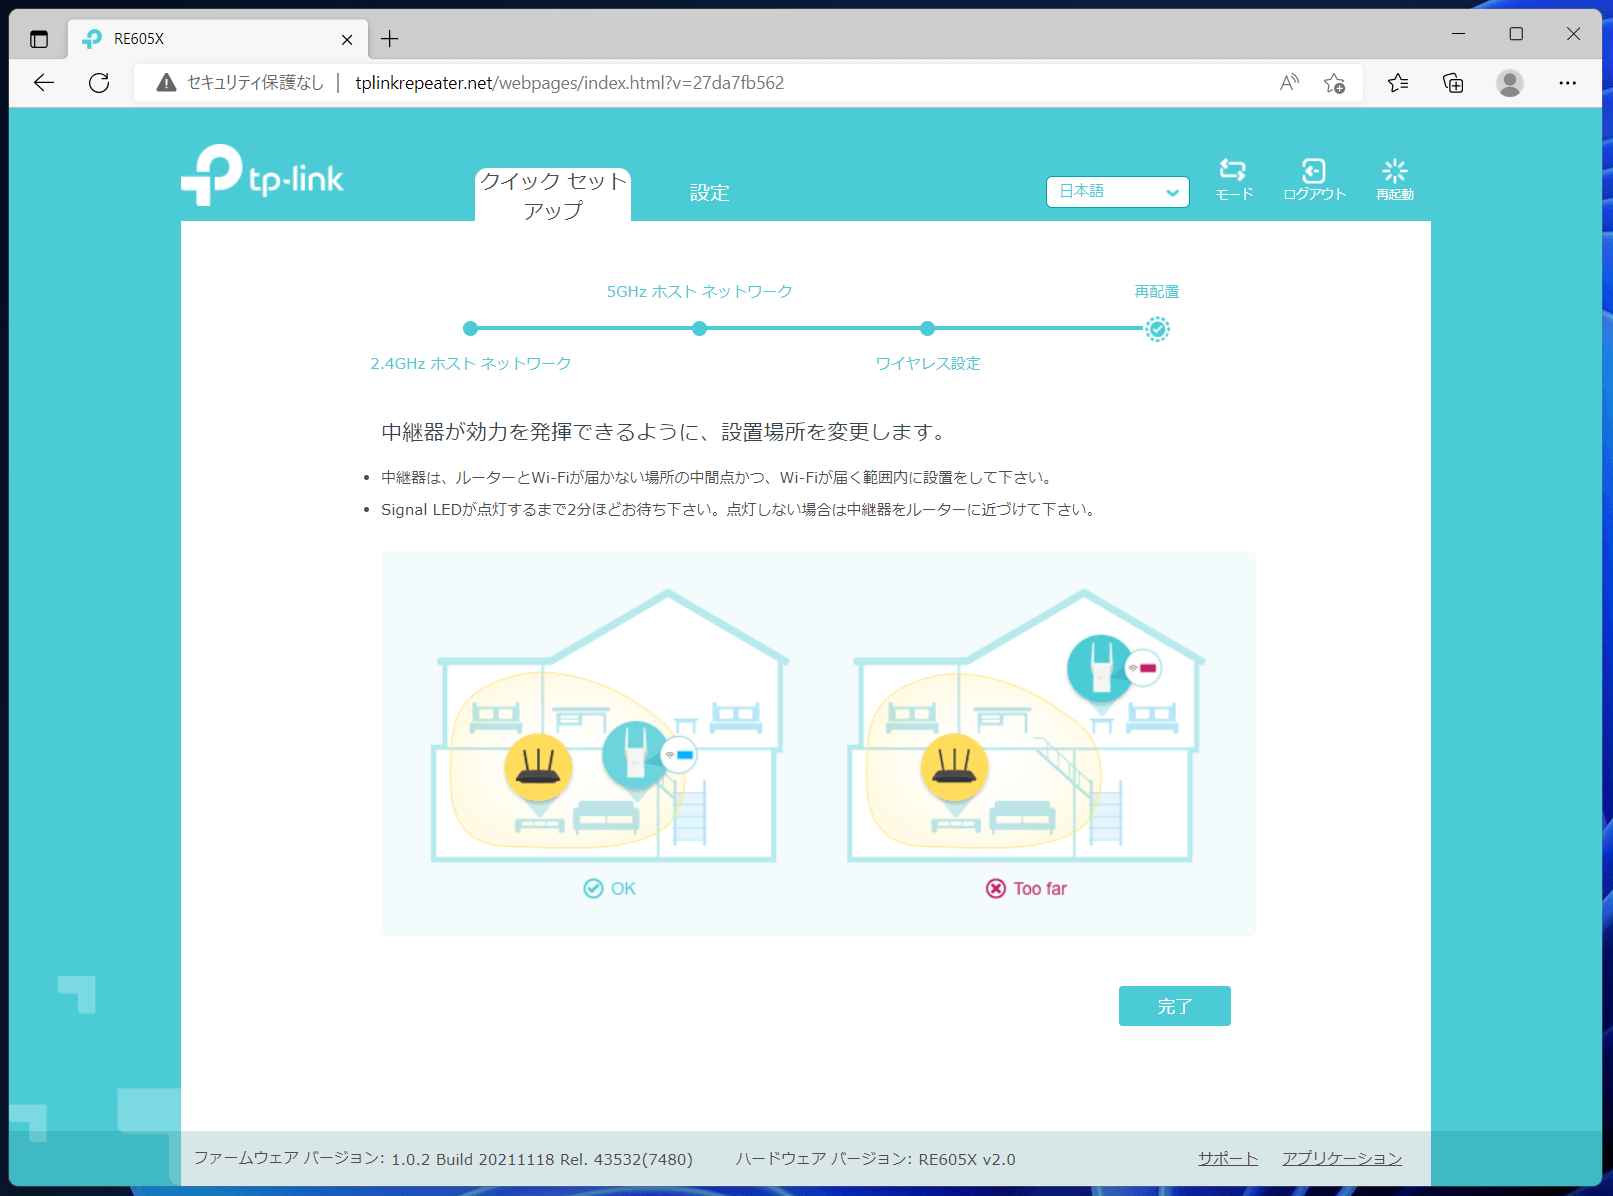Refresh the page with the reload icon

point(99,83)
